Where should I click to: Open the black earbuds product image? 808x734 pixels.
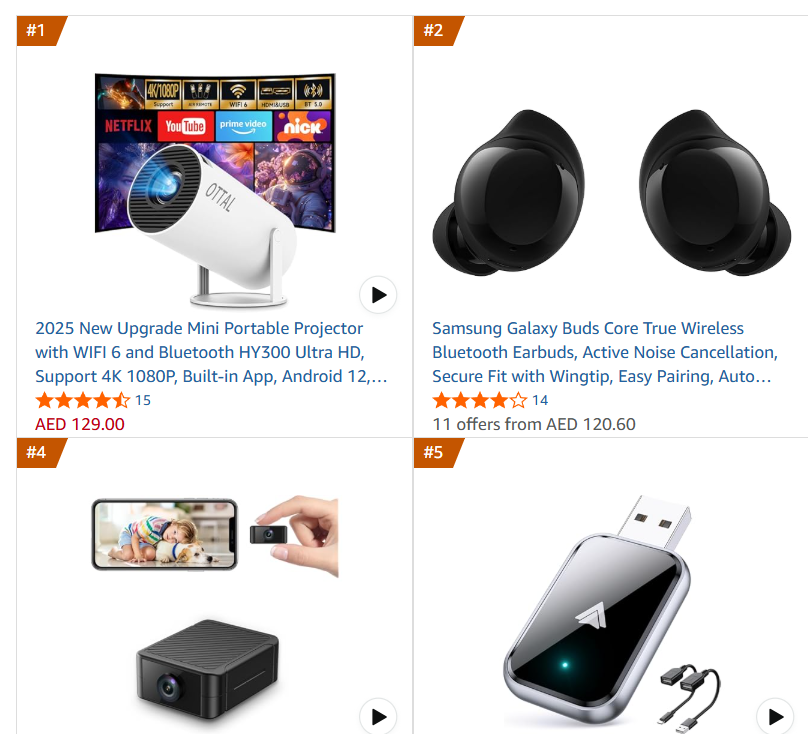pyautogui.click(x=612, y=192)
